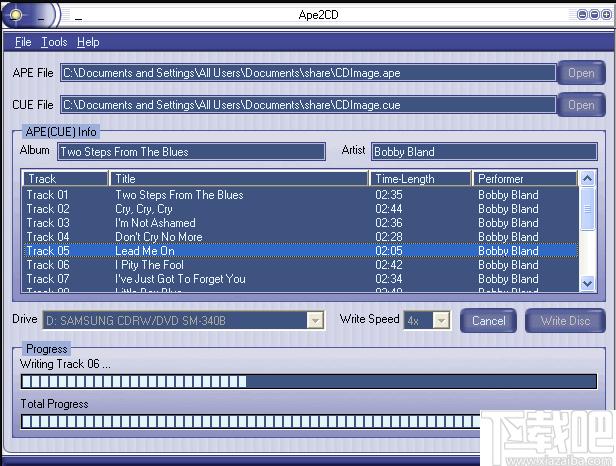Click Open button for APE File
Image resolution: width=616 pixels, height=466 pixels.
[x=581, y=73]
